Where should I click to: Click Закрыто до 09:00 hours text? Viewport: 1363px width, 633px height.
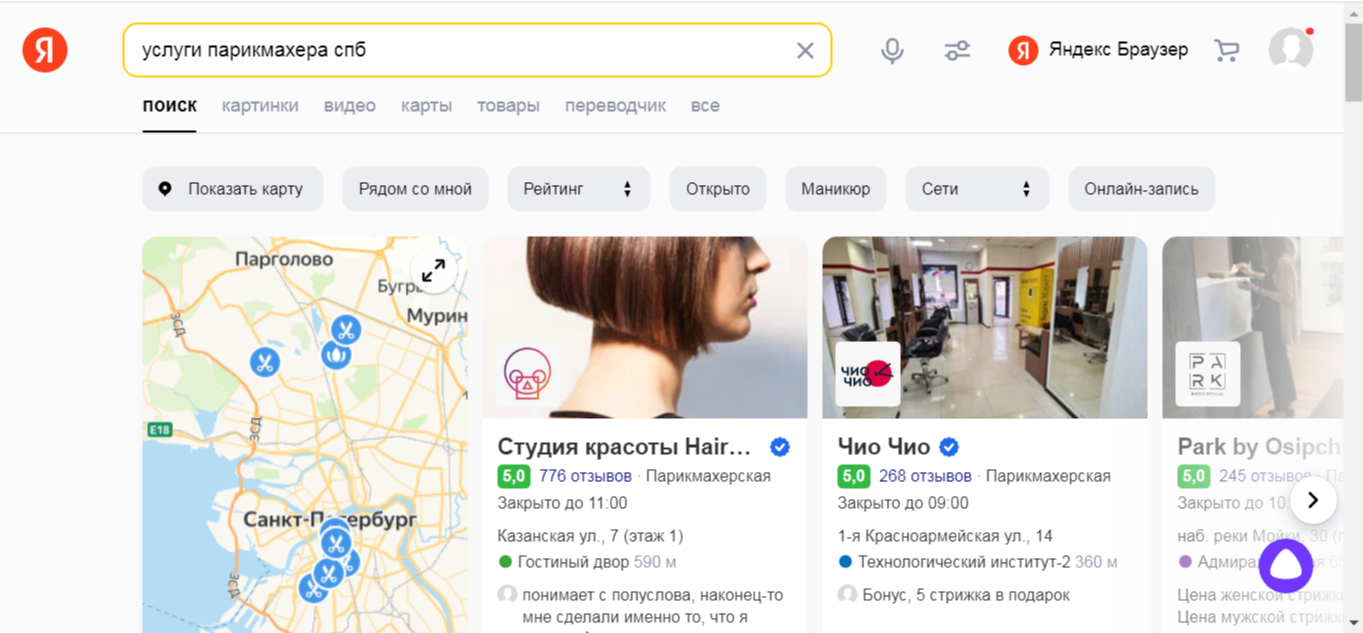(x=903, y=503)
